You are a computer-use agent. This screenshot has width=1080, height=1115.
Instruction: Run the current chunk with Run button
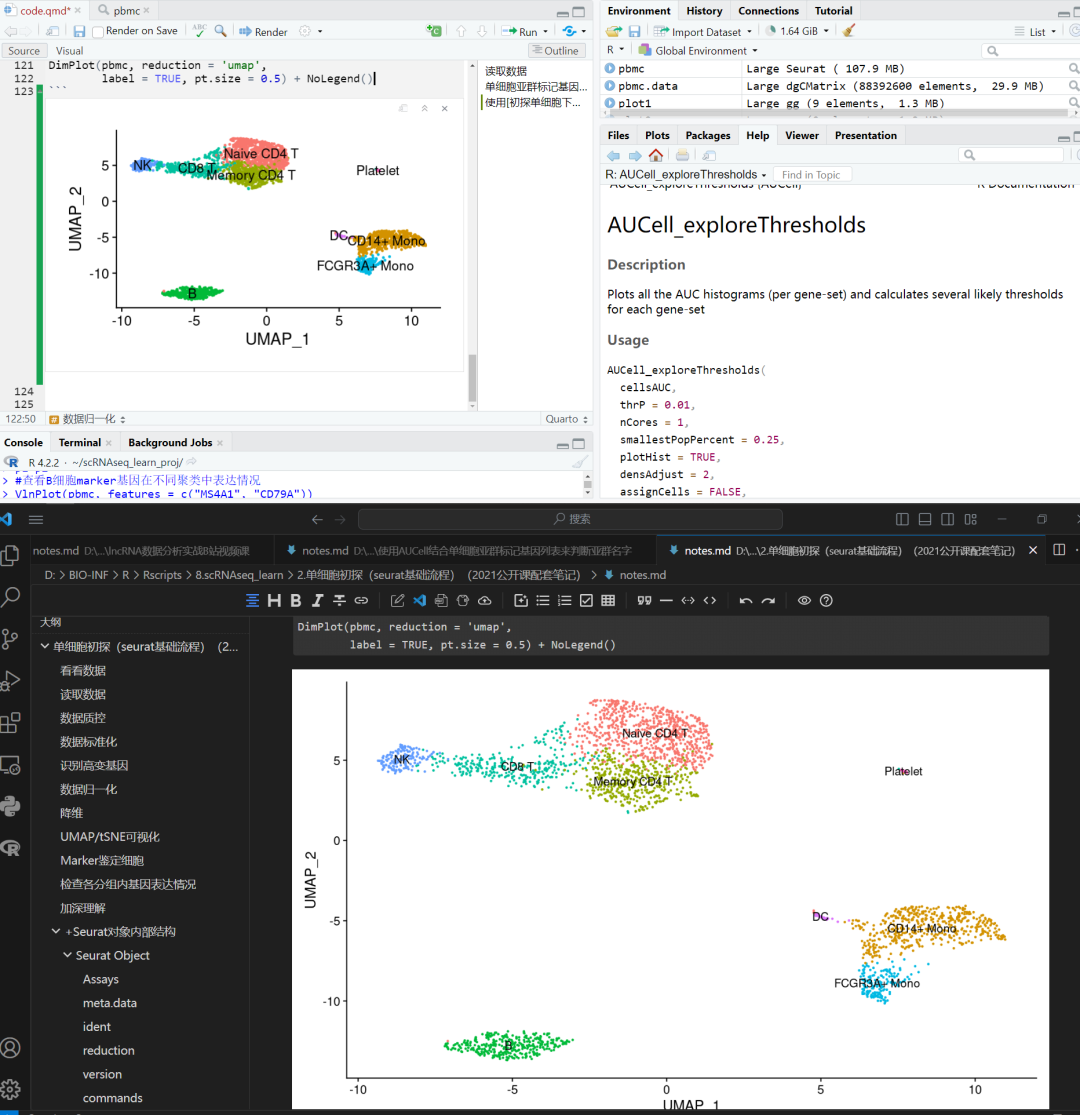point(520,31)
